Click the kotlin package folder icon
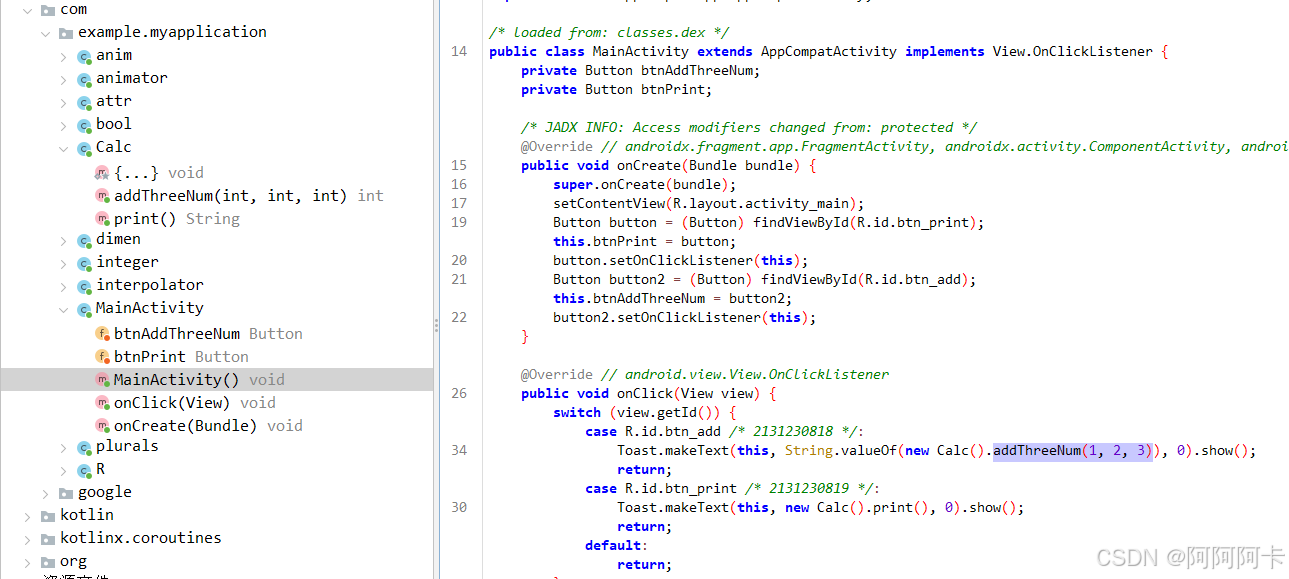Screen dimensions: 1289x579 (48, 516)
